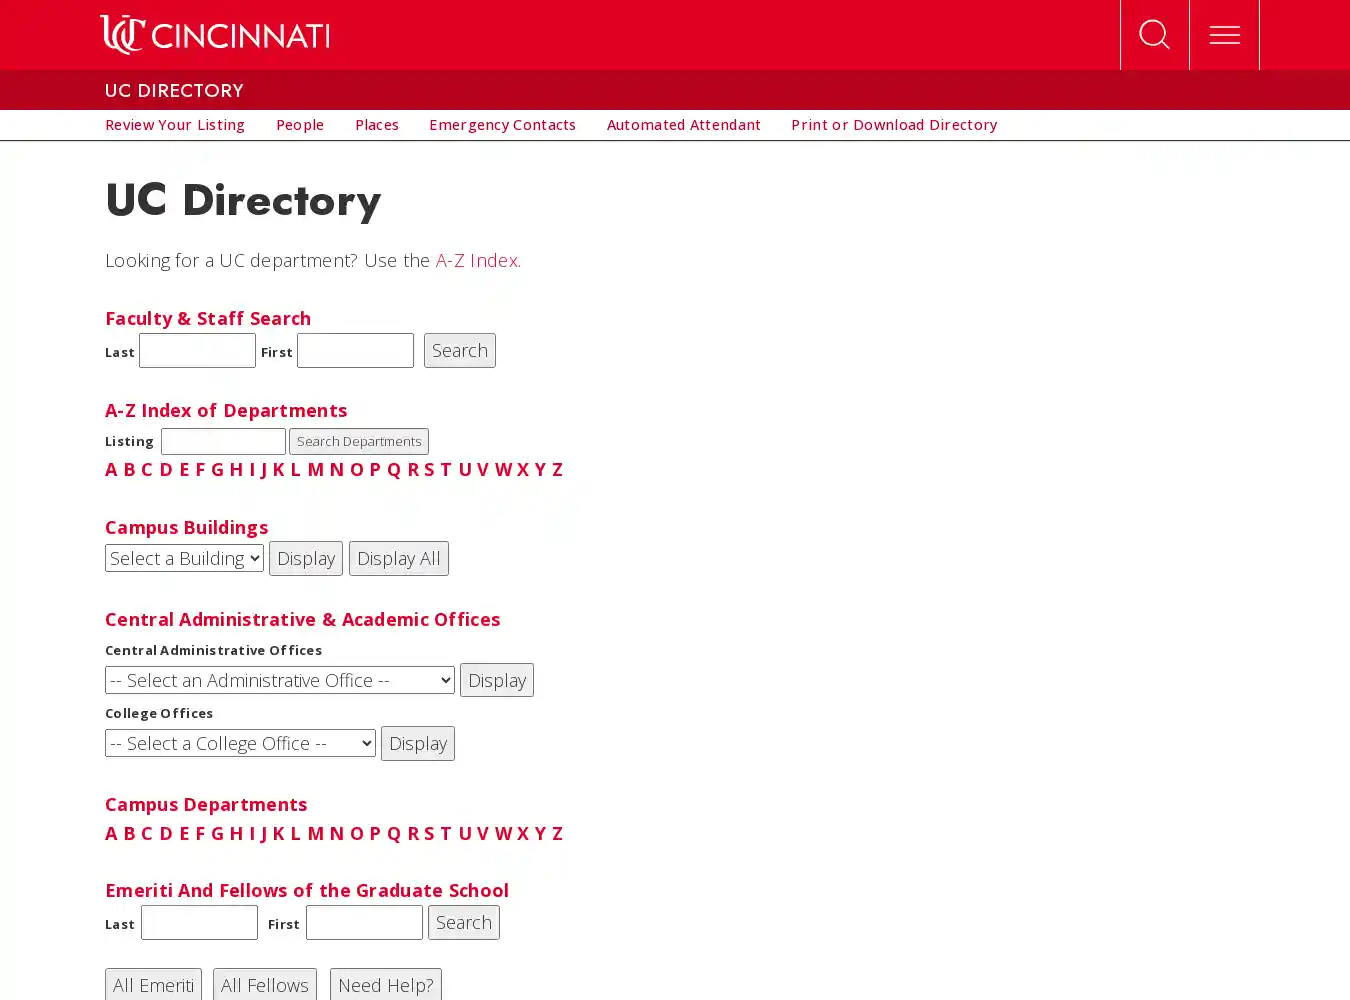Select letter Q in A-Z Index of Departments
The image size is (1350, 1000).
tap(394, 469)
